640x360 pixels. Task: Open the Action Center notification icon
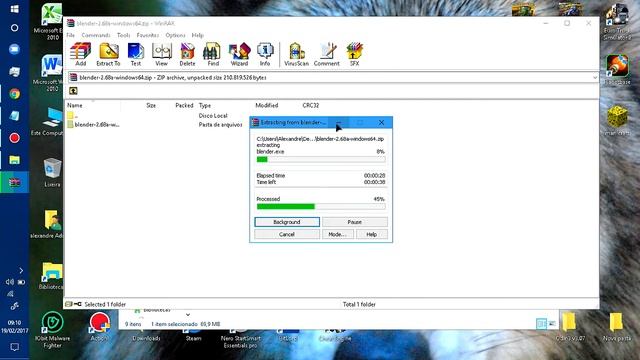click(14, 347)
